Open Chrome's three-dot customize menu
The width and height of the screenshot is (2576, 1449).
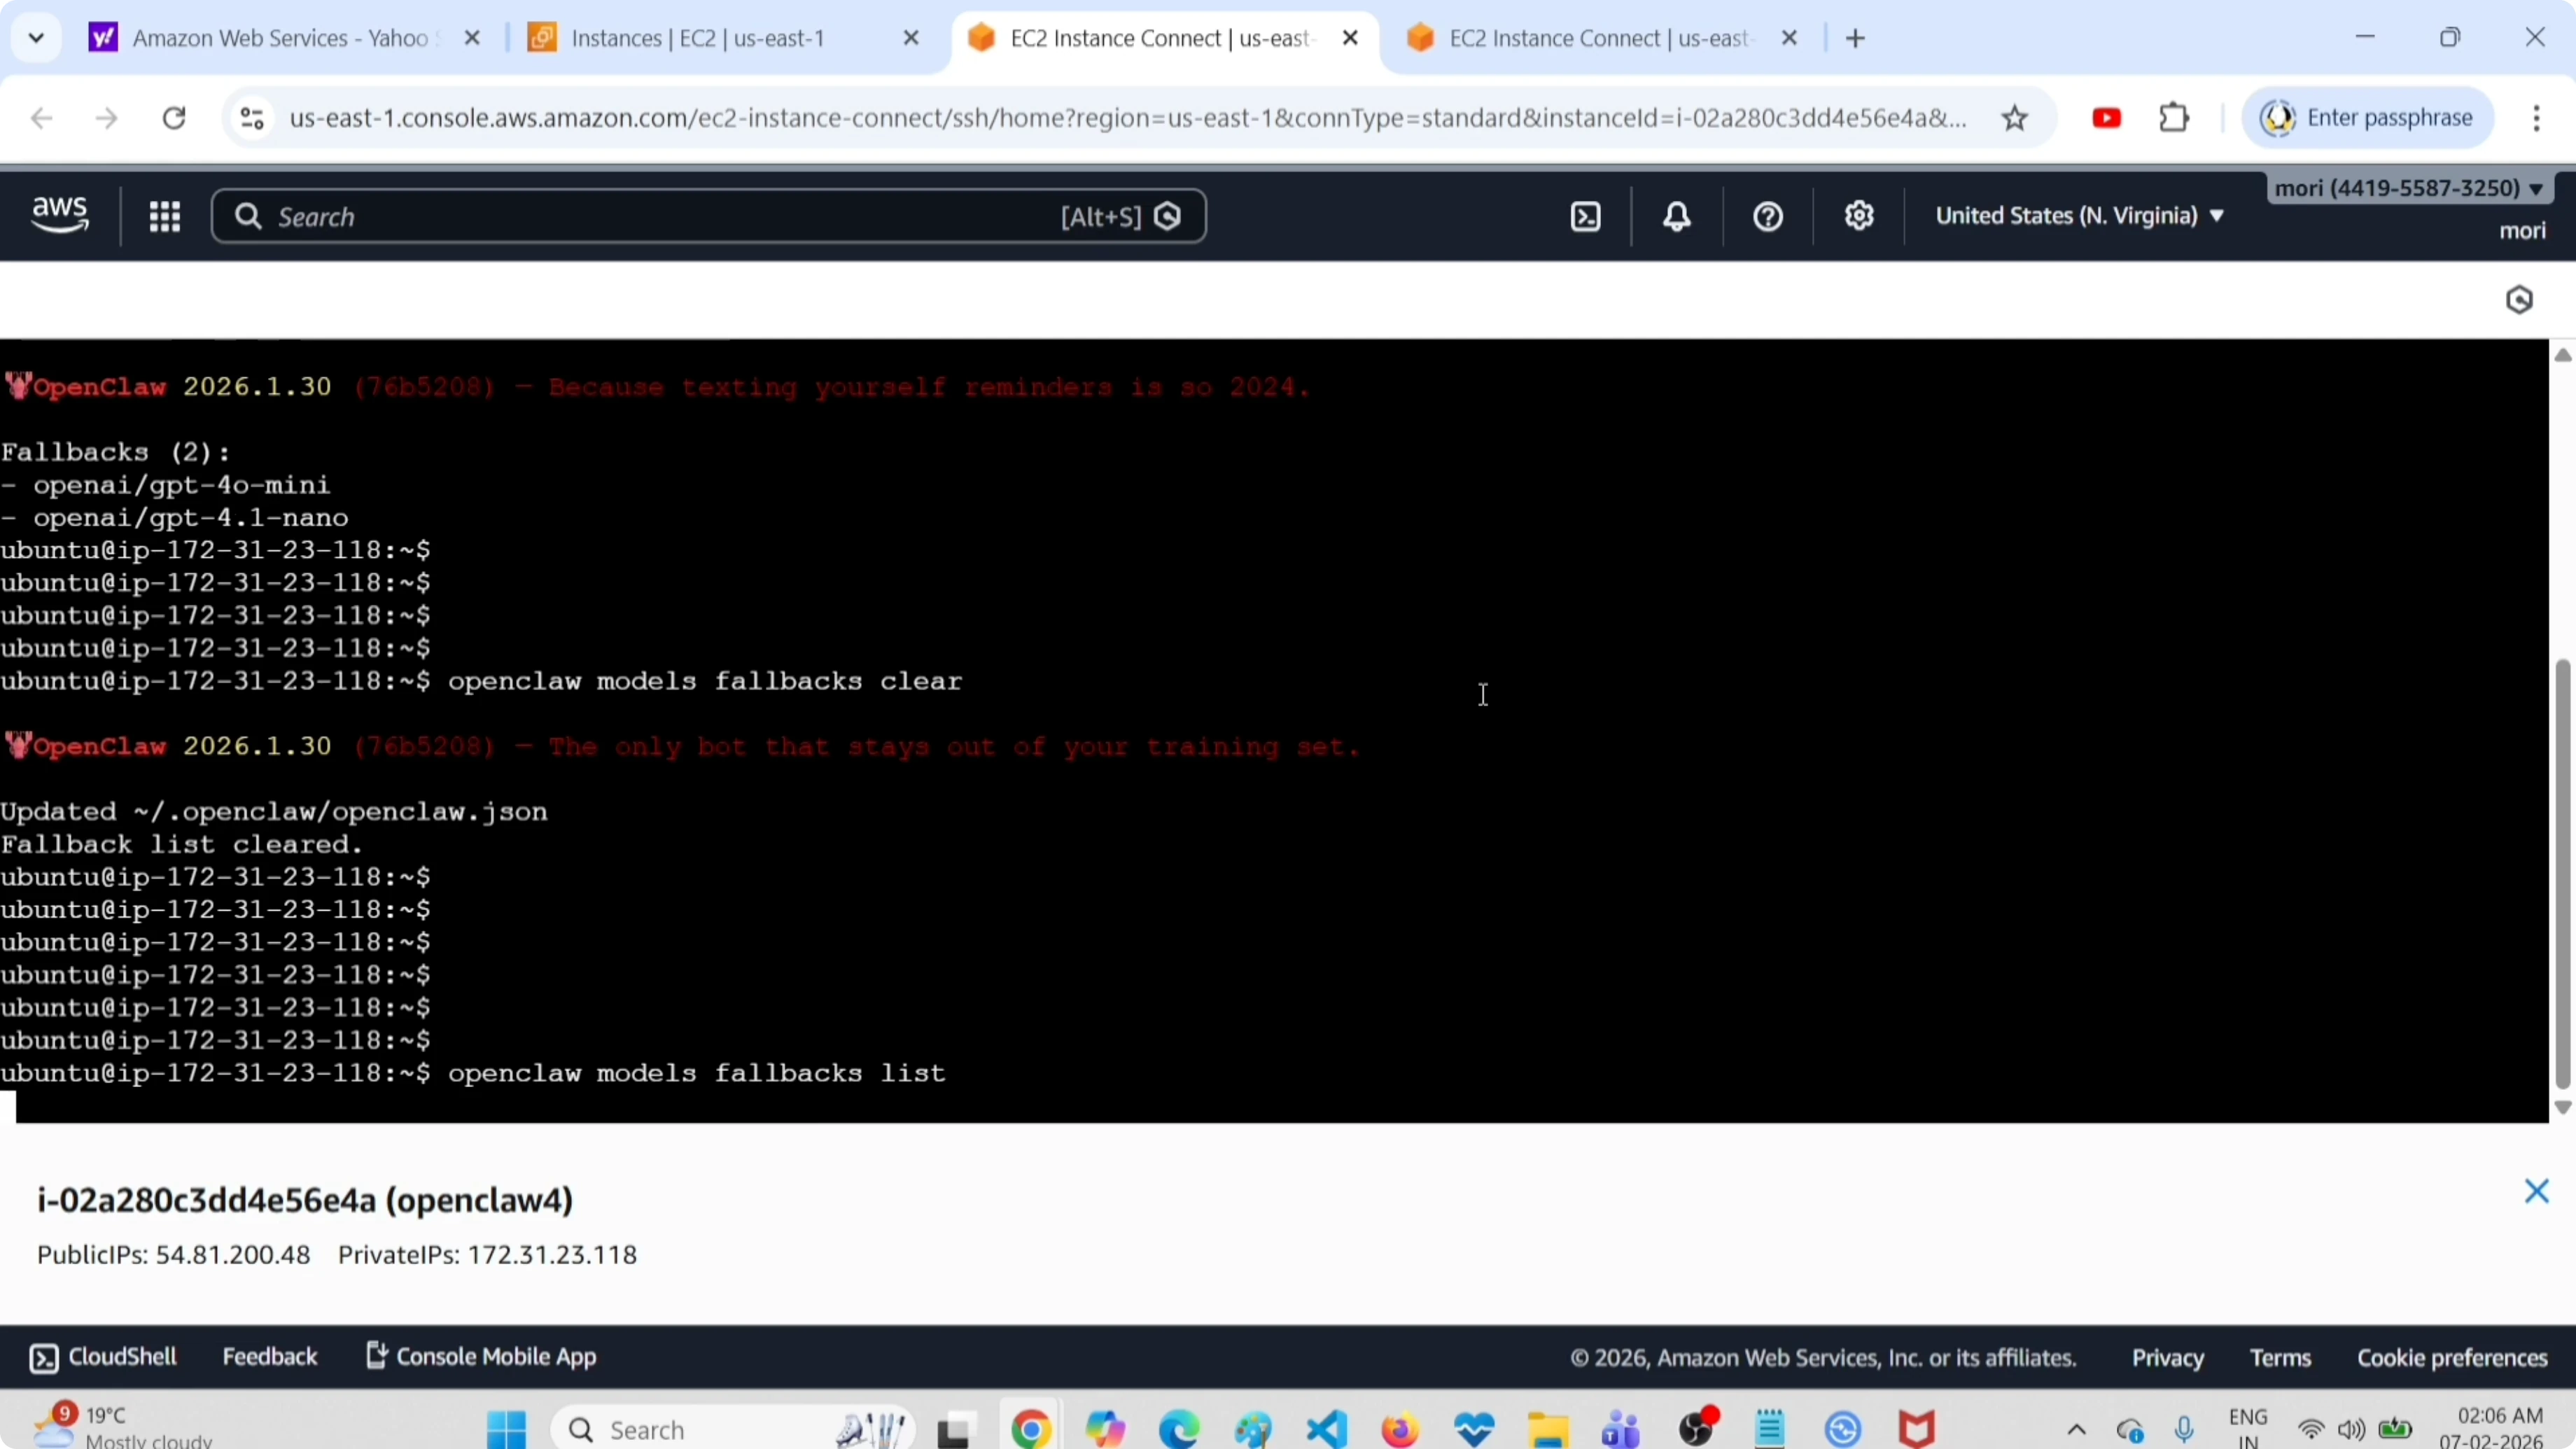pyautogui.click(x=2537, y=117)
